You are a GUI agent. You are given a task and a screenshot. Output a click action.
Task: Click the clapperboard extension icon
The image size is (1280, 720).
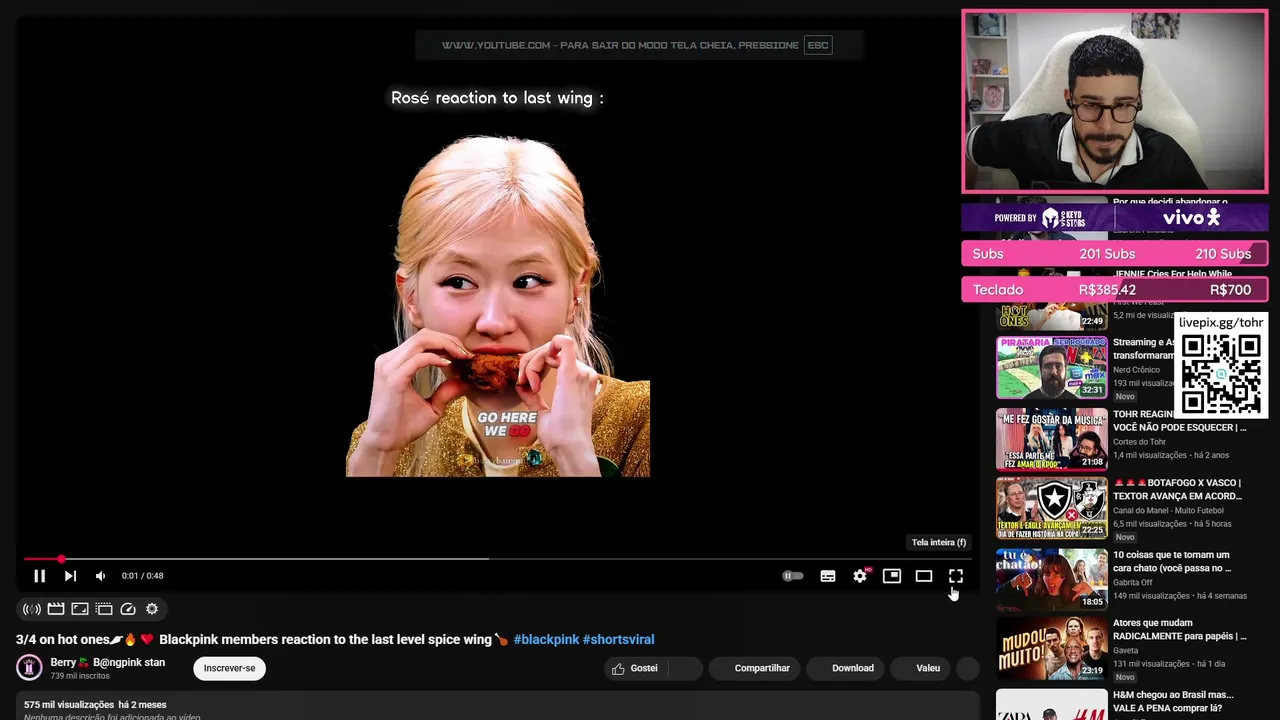(x=56, y=609)
